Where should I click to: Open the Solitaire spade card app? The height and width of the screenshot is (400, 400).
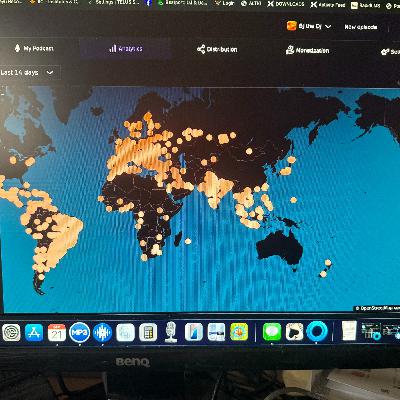point(294,332)
